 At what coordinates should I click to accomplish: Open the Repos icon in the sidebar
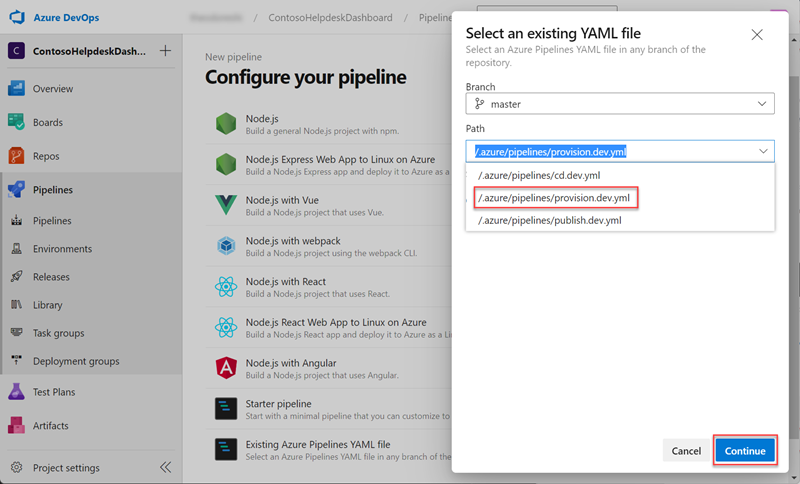click(x=16, y=156)
